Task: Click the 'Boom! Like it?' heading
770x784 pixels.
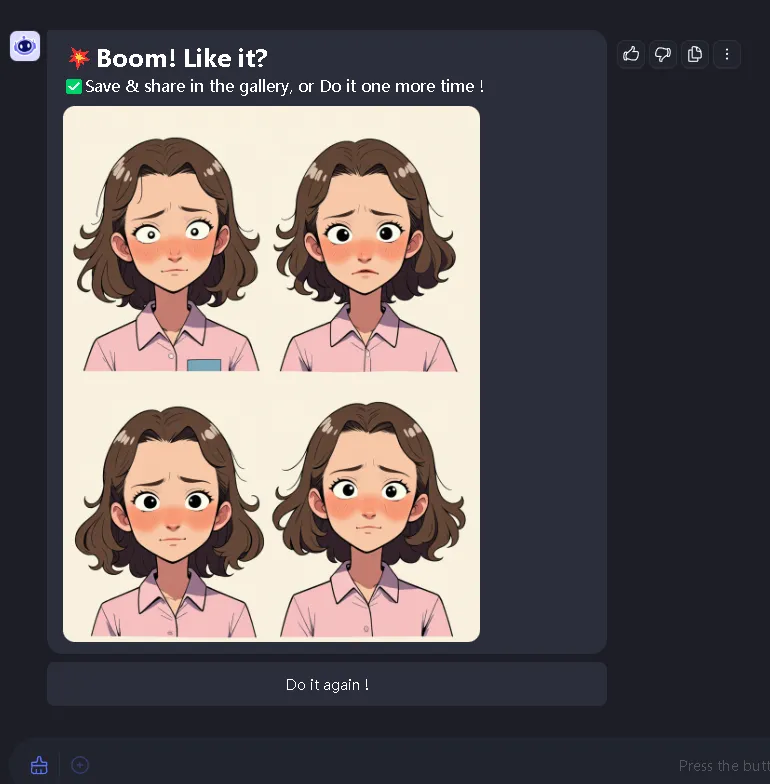Action: [182, 58]
